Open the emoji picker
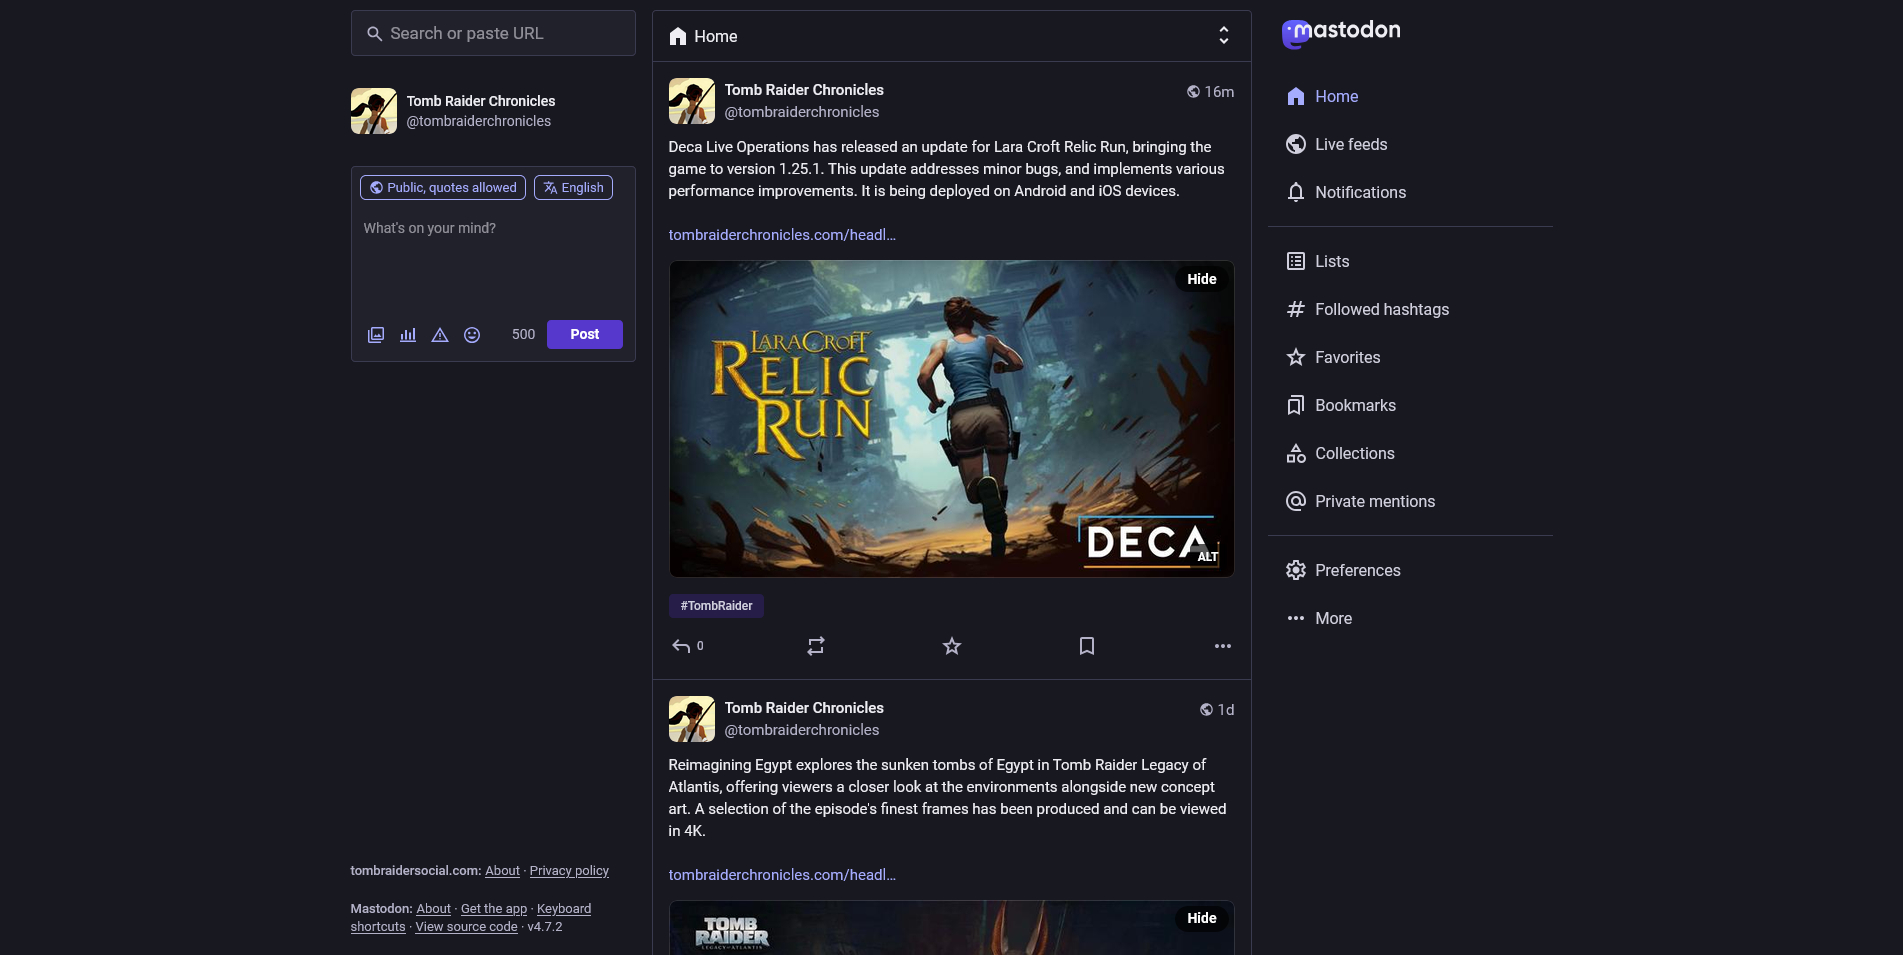 pos(472,335)
